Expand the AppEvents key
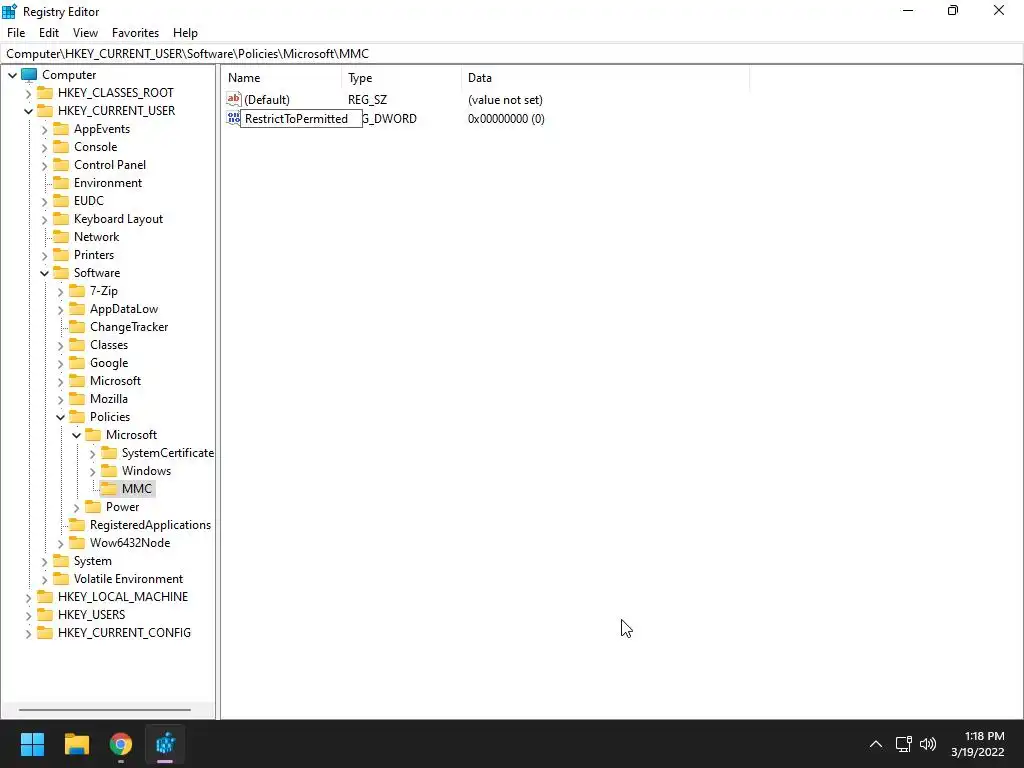 point(44,129)
